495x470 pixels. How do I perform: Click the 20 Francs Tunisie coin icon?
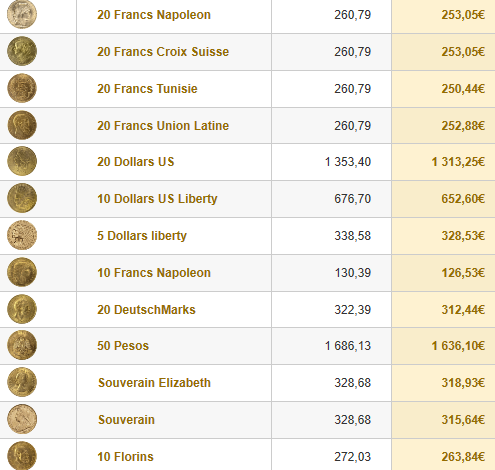(x=22, y=88)
